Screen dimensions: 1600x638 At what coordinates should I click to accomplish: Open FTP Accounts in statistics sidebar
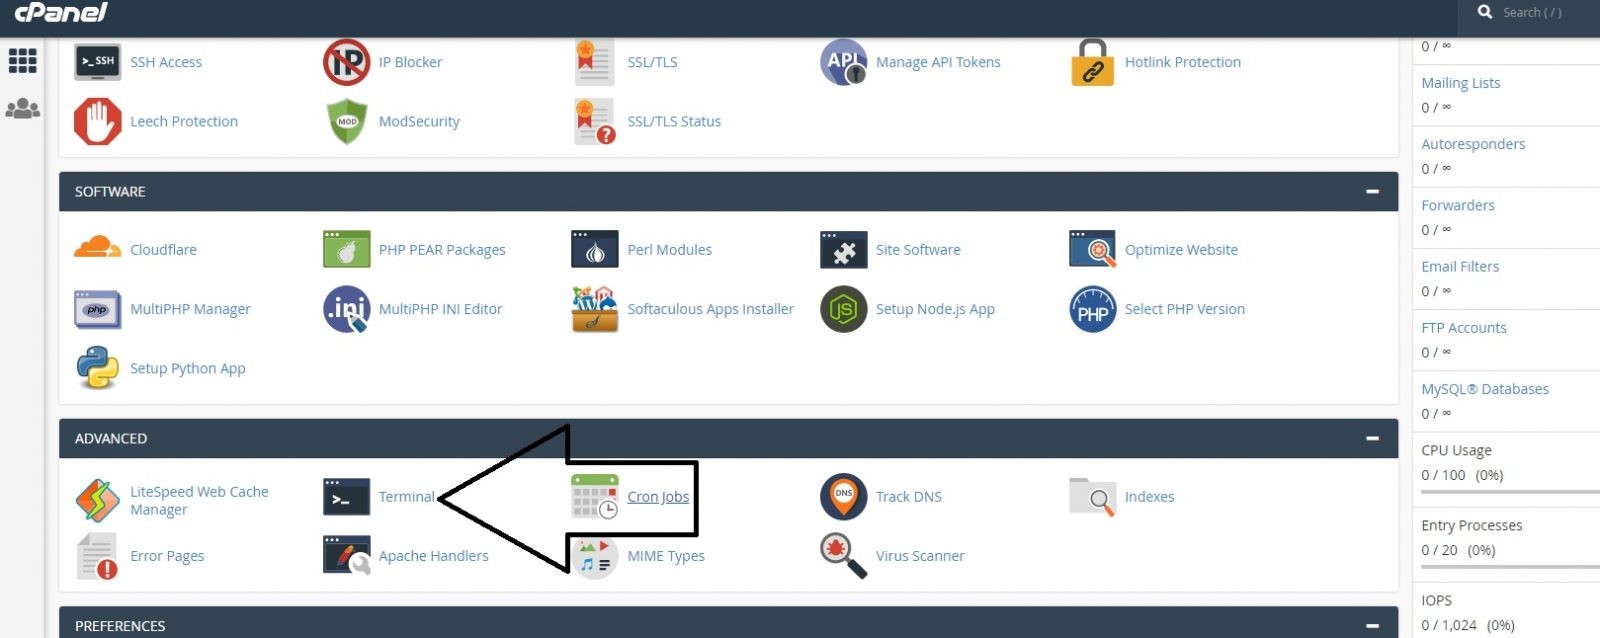(1464, 328)
